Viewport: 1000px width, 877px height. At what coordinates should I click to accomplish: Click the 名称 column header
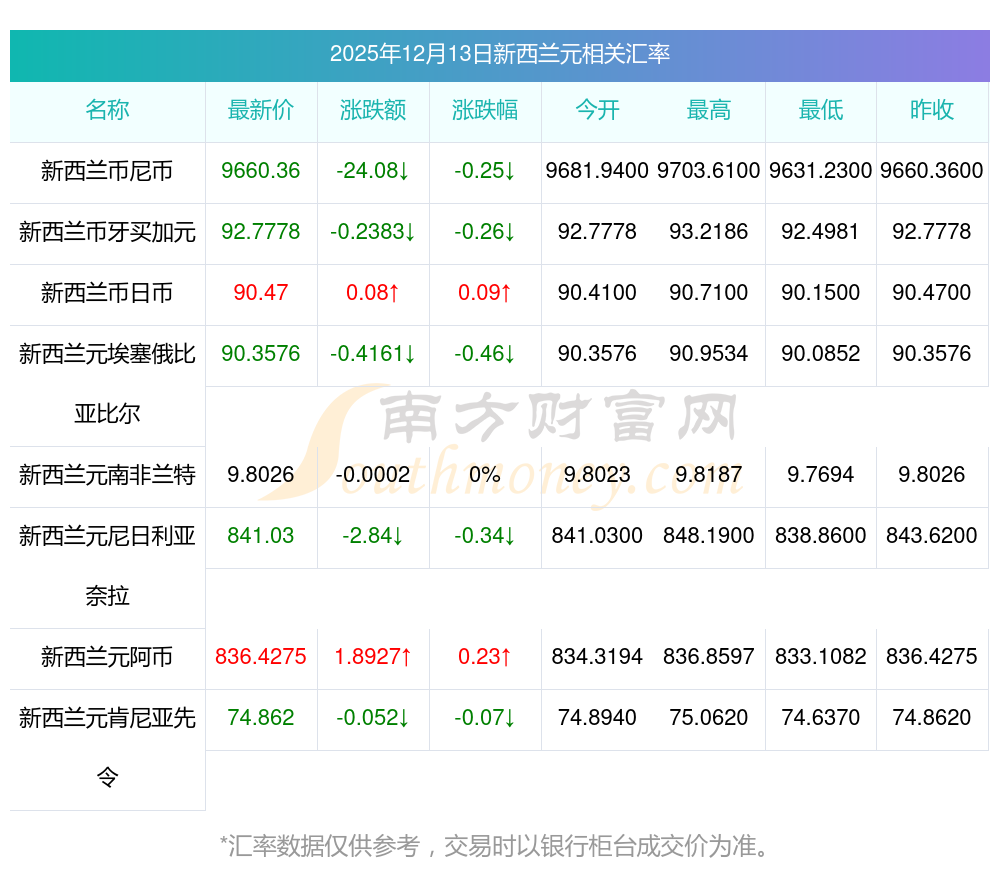(x=107, y=111)
